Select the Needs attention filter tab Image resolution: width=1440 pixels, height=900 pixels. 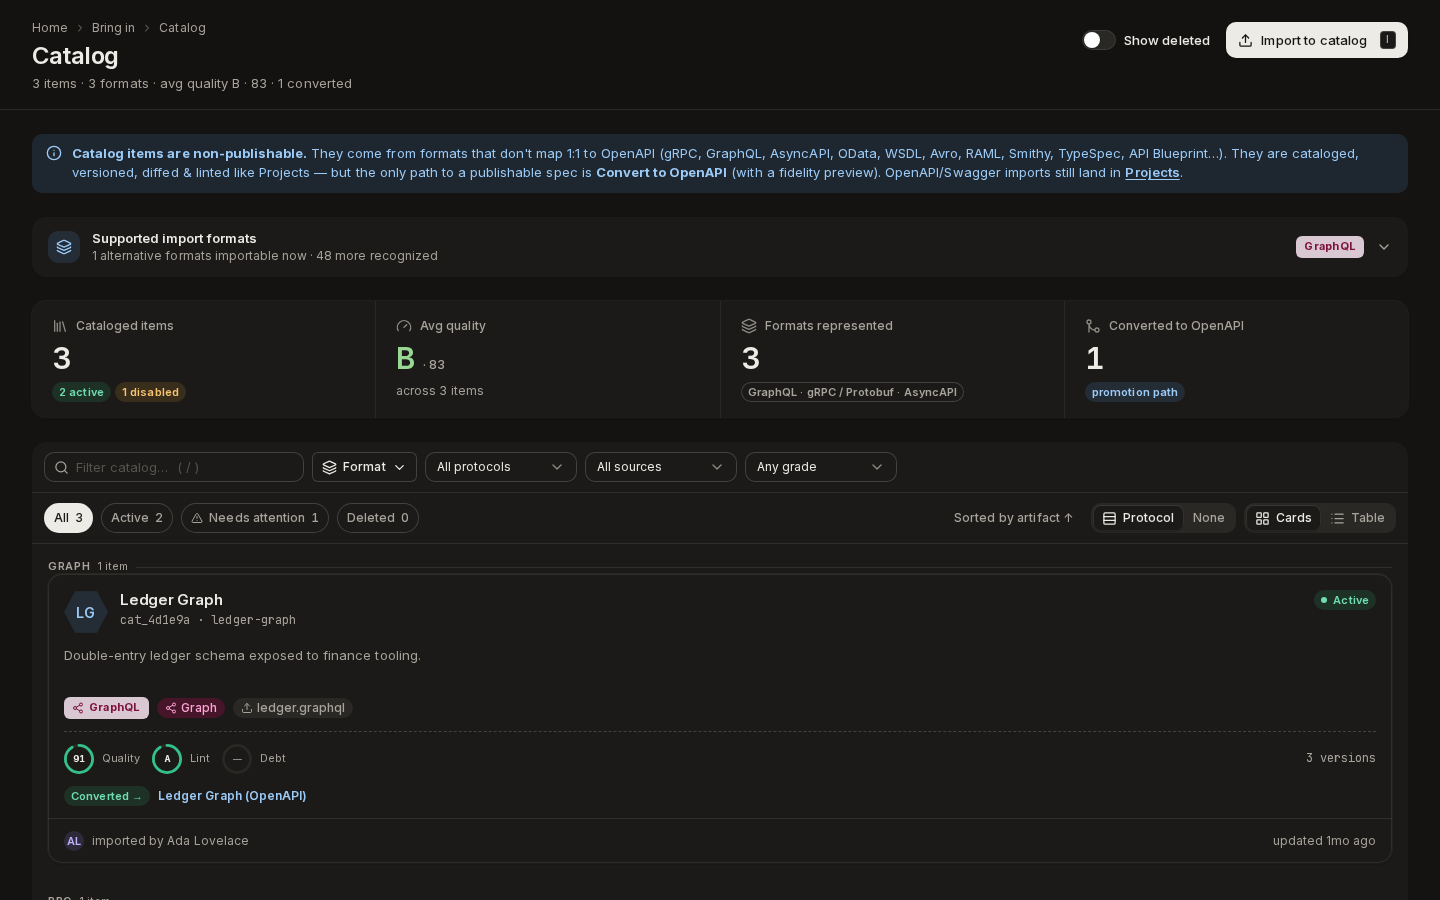coord(255,518)
